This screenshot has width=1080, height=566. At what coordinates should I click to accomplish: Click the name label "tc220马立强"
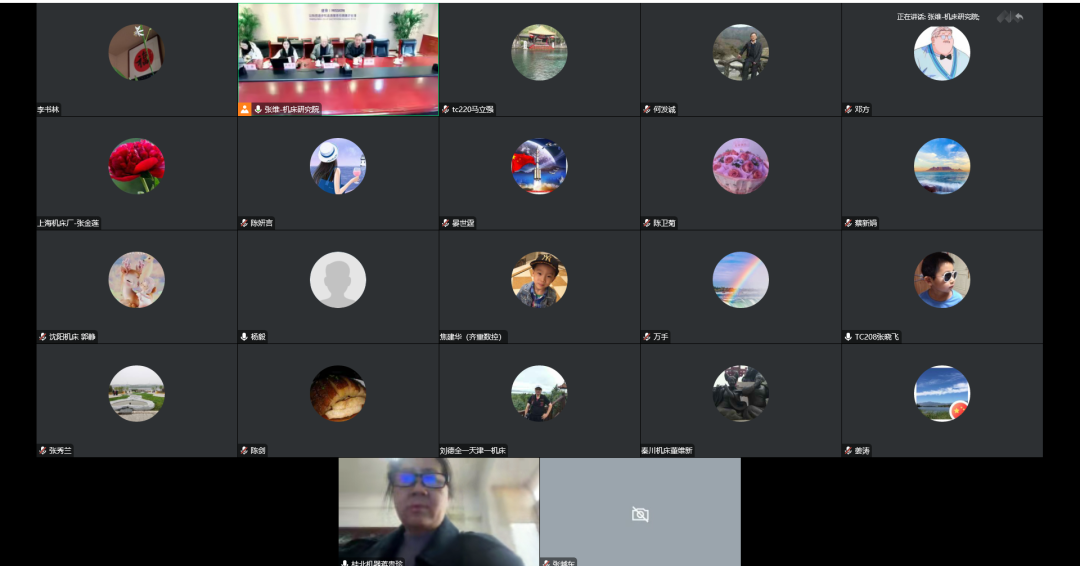[x=472, y=109]
